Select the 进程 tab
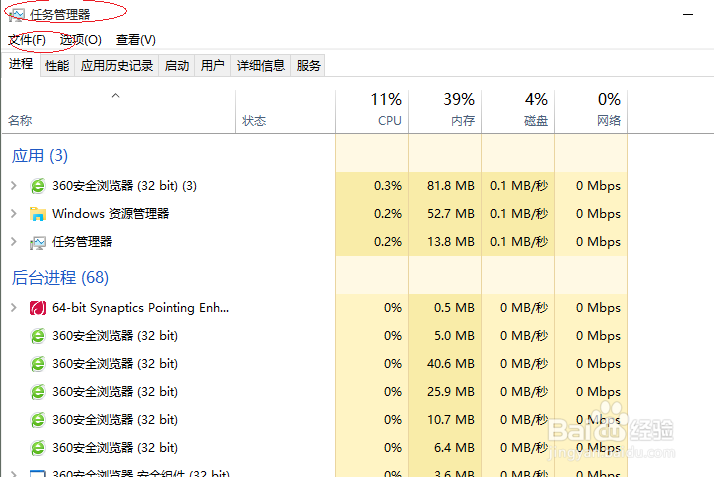 tap(21, 64)
